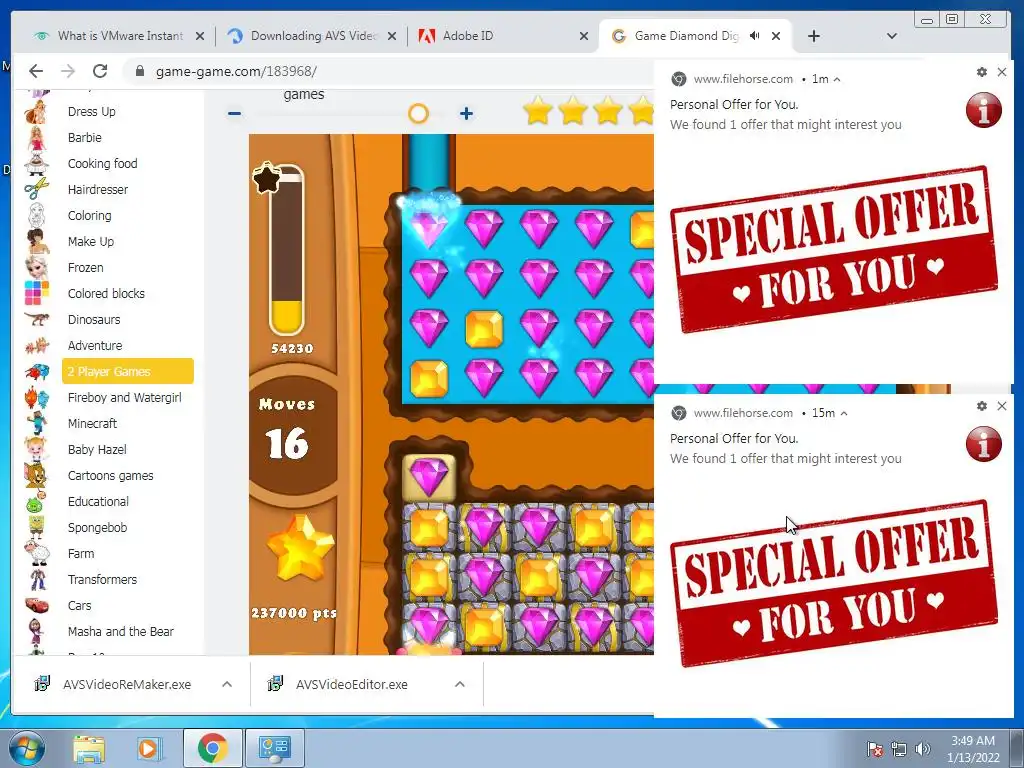The image size is (1024, 768).
Task: Click the Colored blocks category icon
Action: [x=37, y=293]
